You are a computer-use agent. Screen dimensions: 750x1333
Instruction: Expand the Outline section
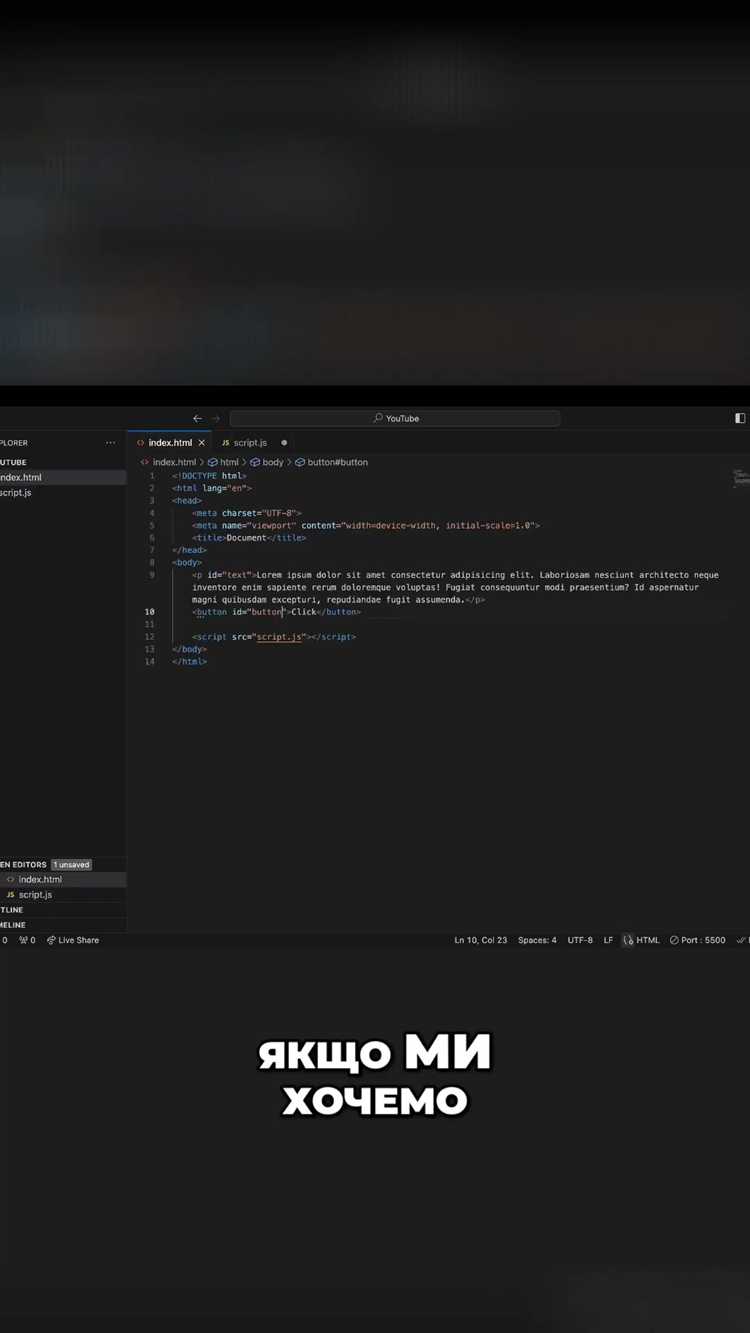(x=63, y=910)
